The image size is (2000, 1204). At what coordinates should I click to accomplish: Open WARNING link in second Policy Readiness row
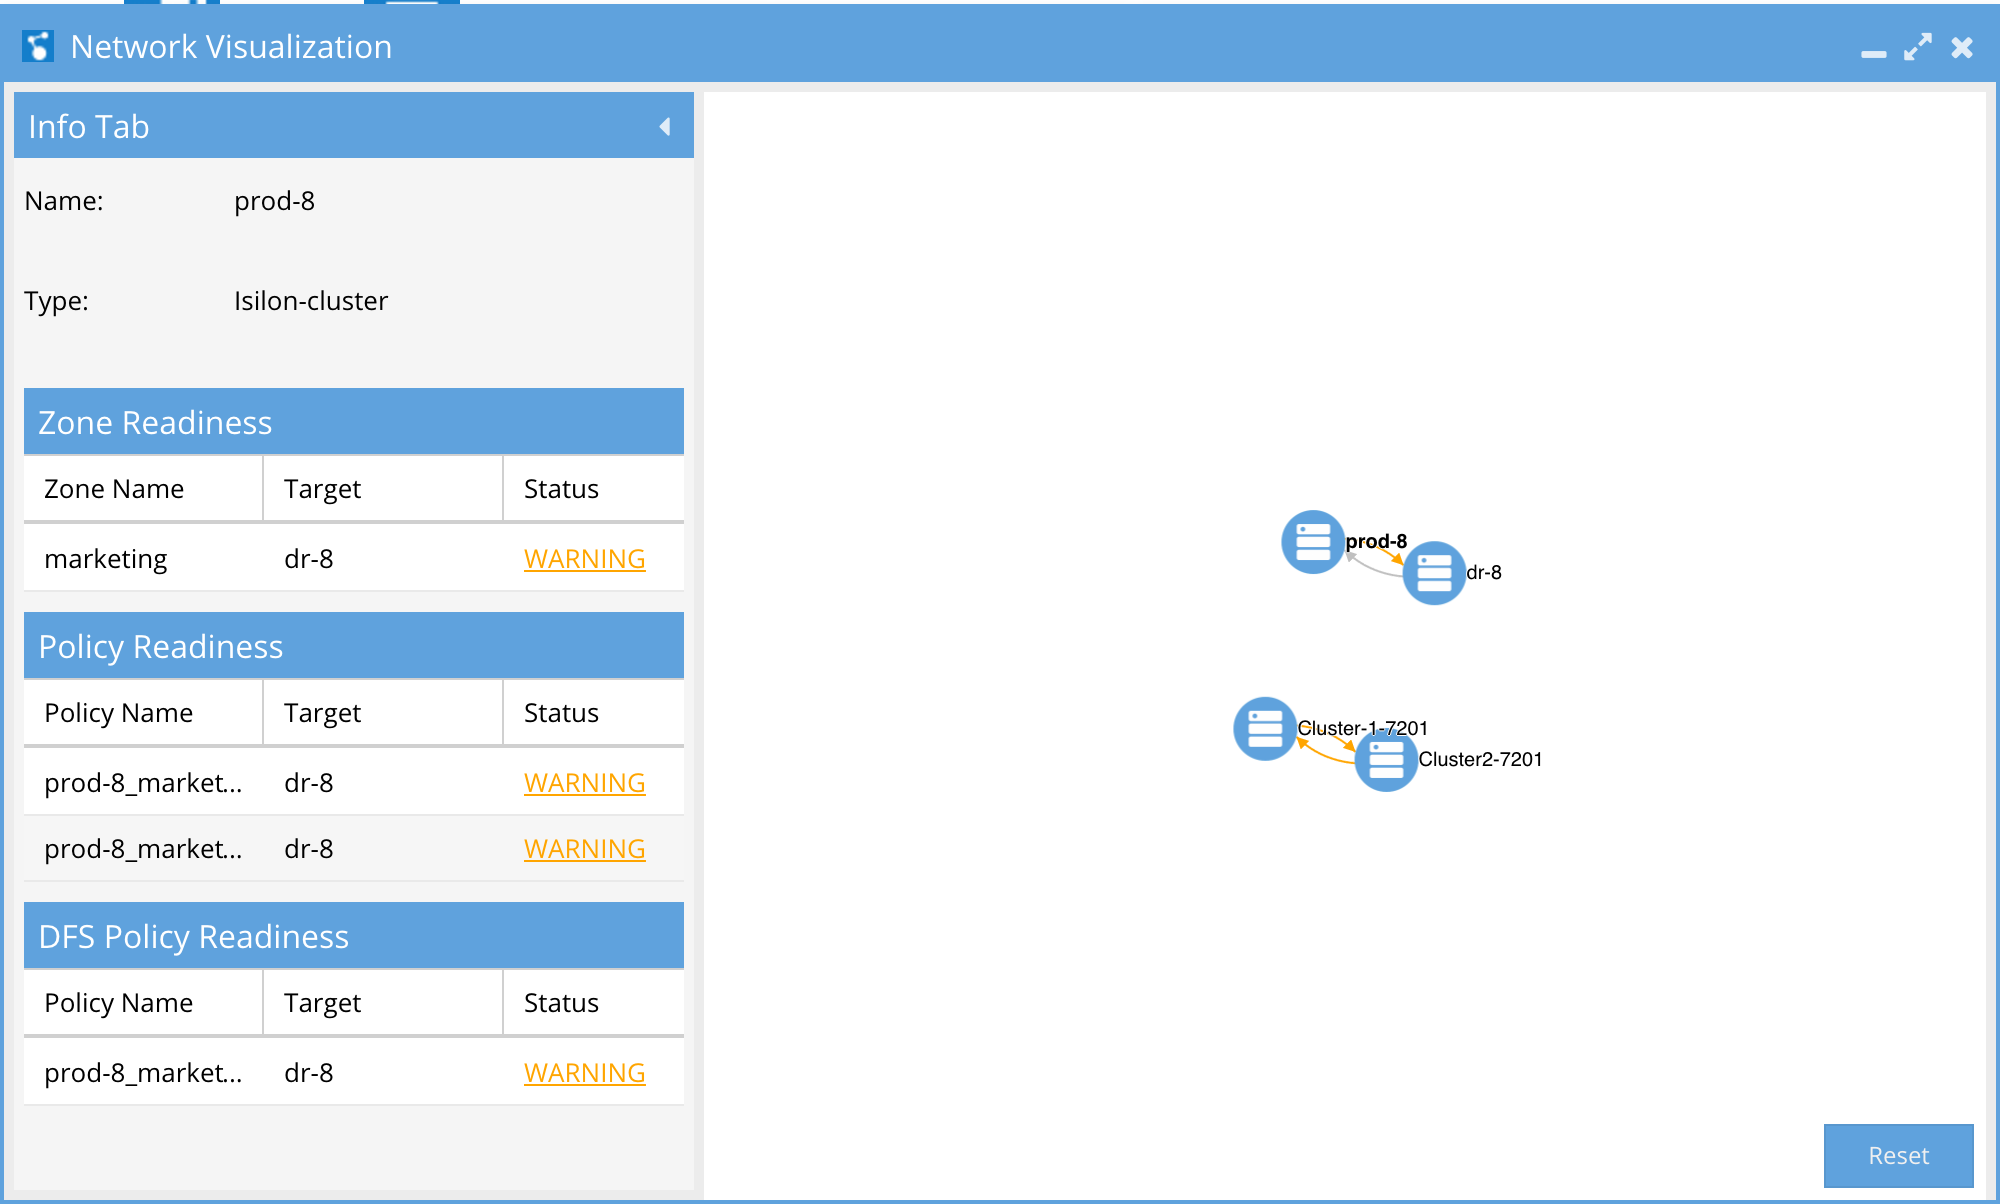point(584,848)
